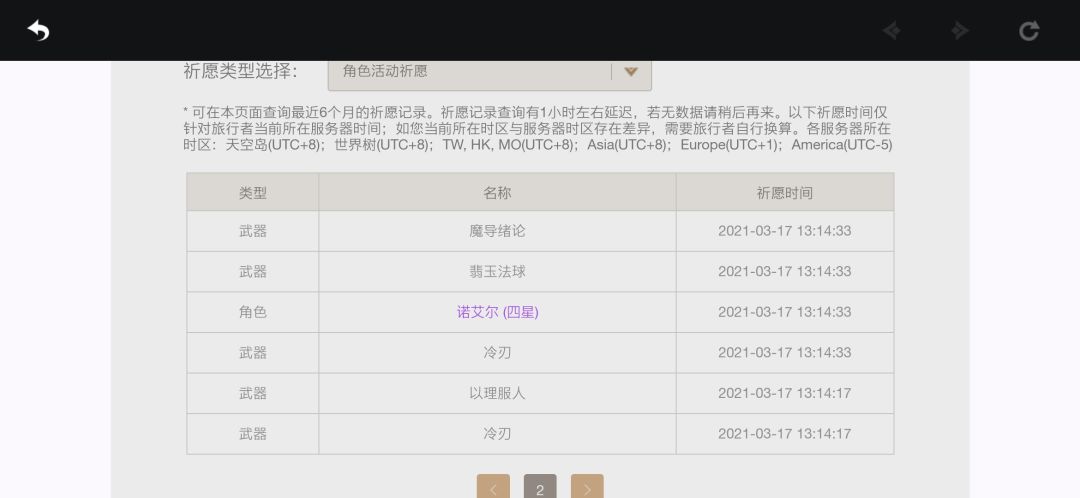
Task: Select the 翡玉法球 item name
Action: 497,271
